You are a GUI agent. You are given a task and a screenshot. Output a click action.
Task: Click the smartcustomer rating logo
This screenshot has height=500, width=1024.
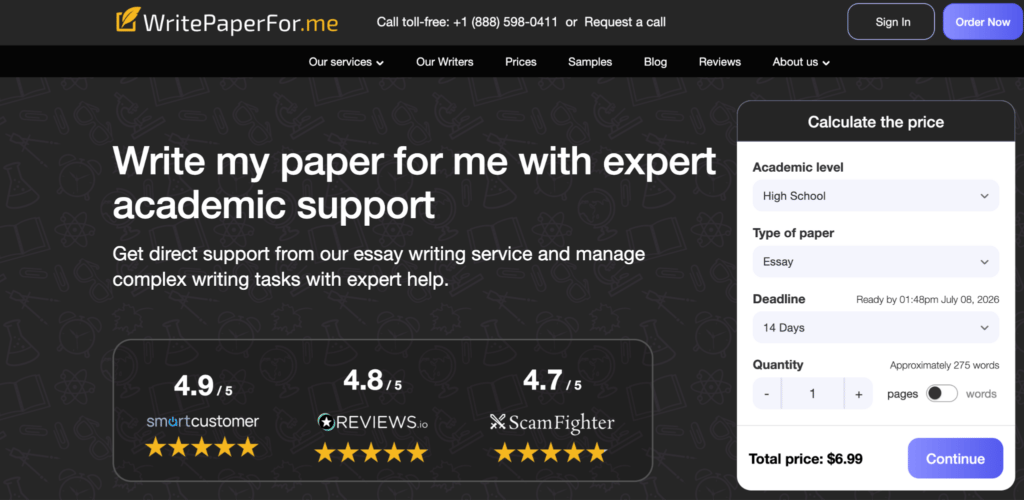pyautogui.click(x=202, y=422)
